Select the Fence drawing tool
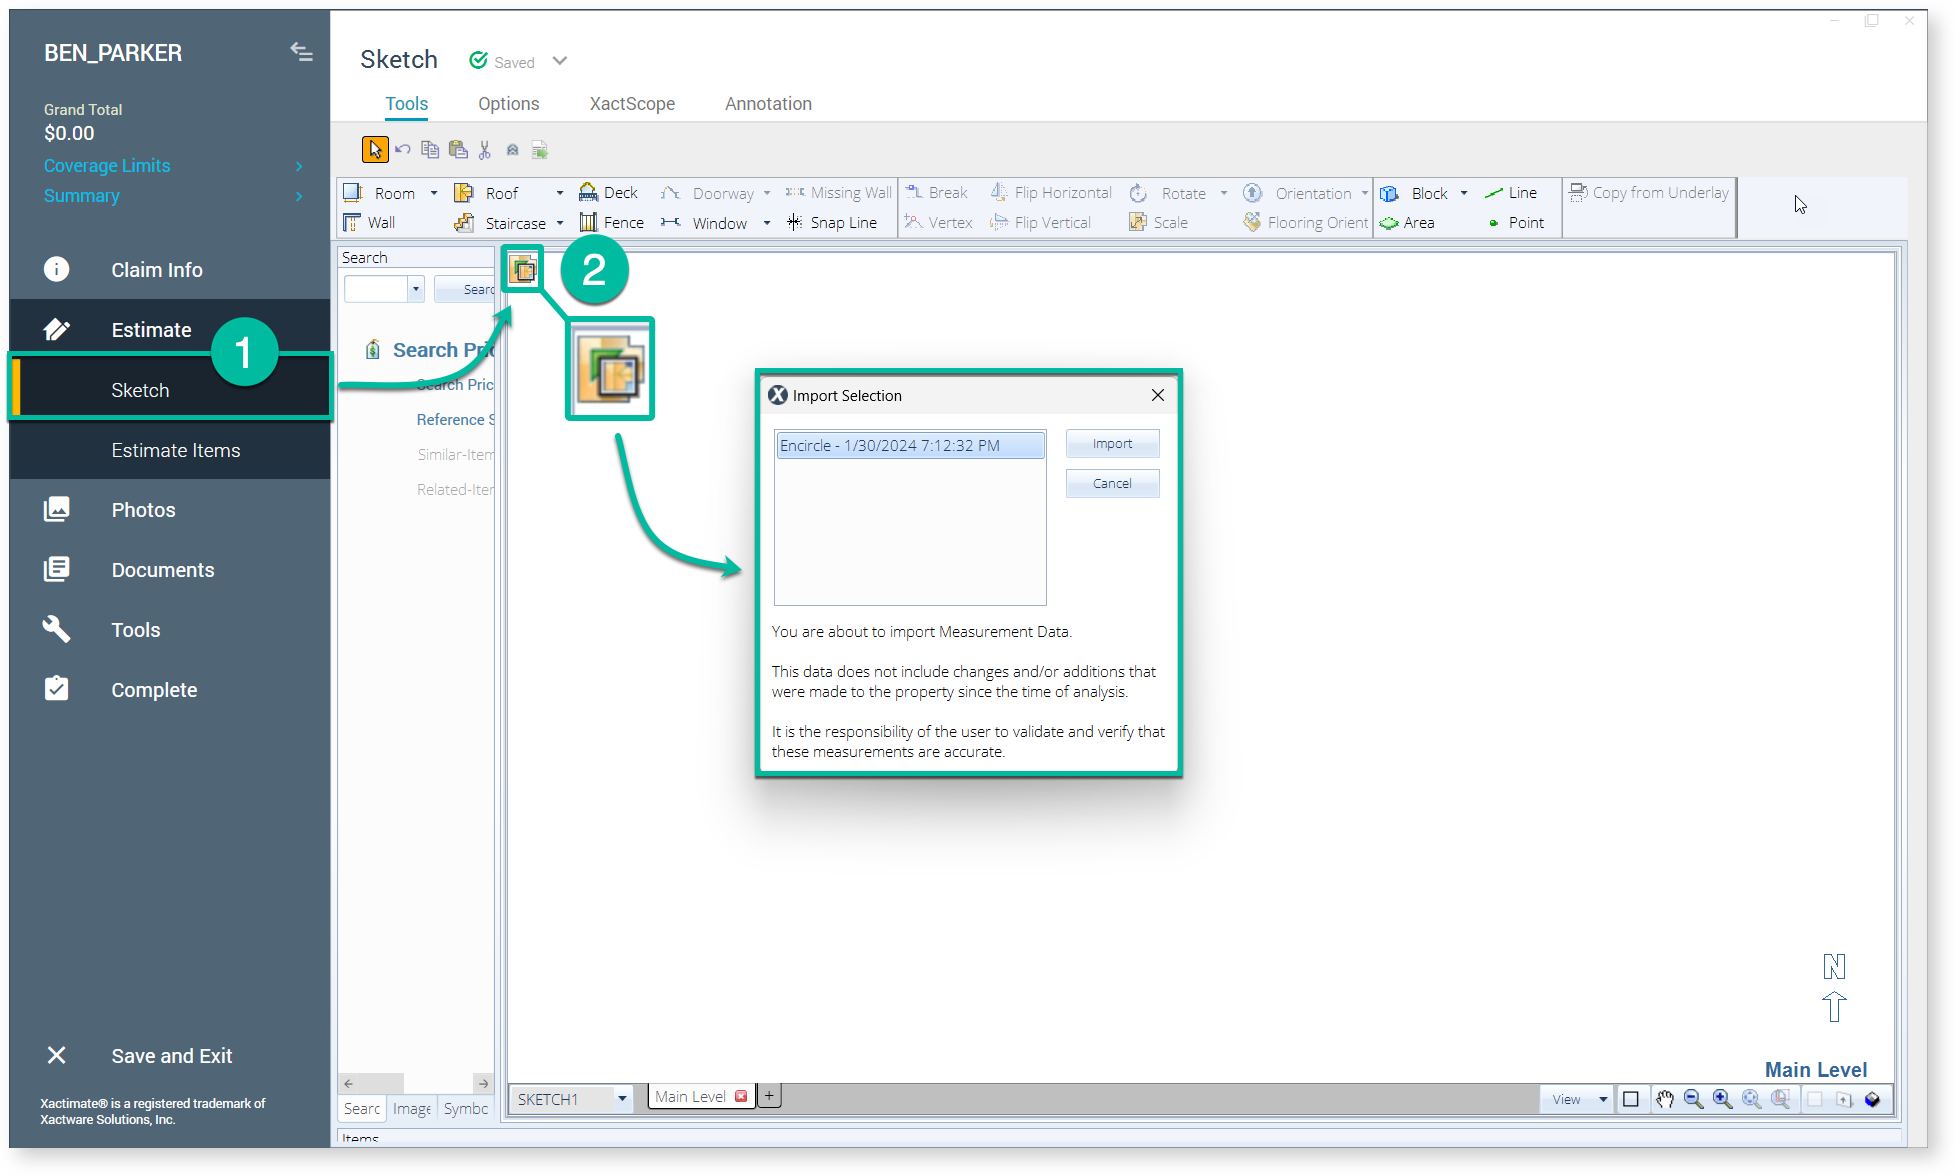Screen dimensions: 1955x1175 621,222
